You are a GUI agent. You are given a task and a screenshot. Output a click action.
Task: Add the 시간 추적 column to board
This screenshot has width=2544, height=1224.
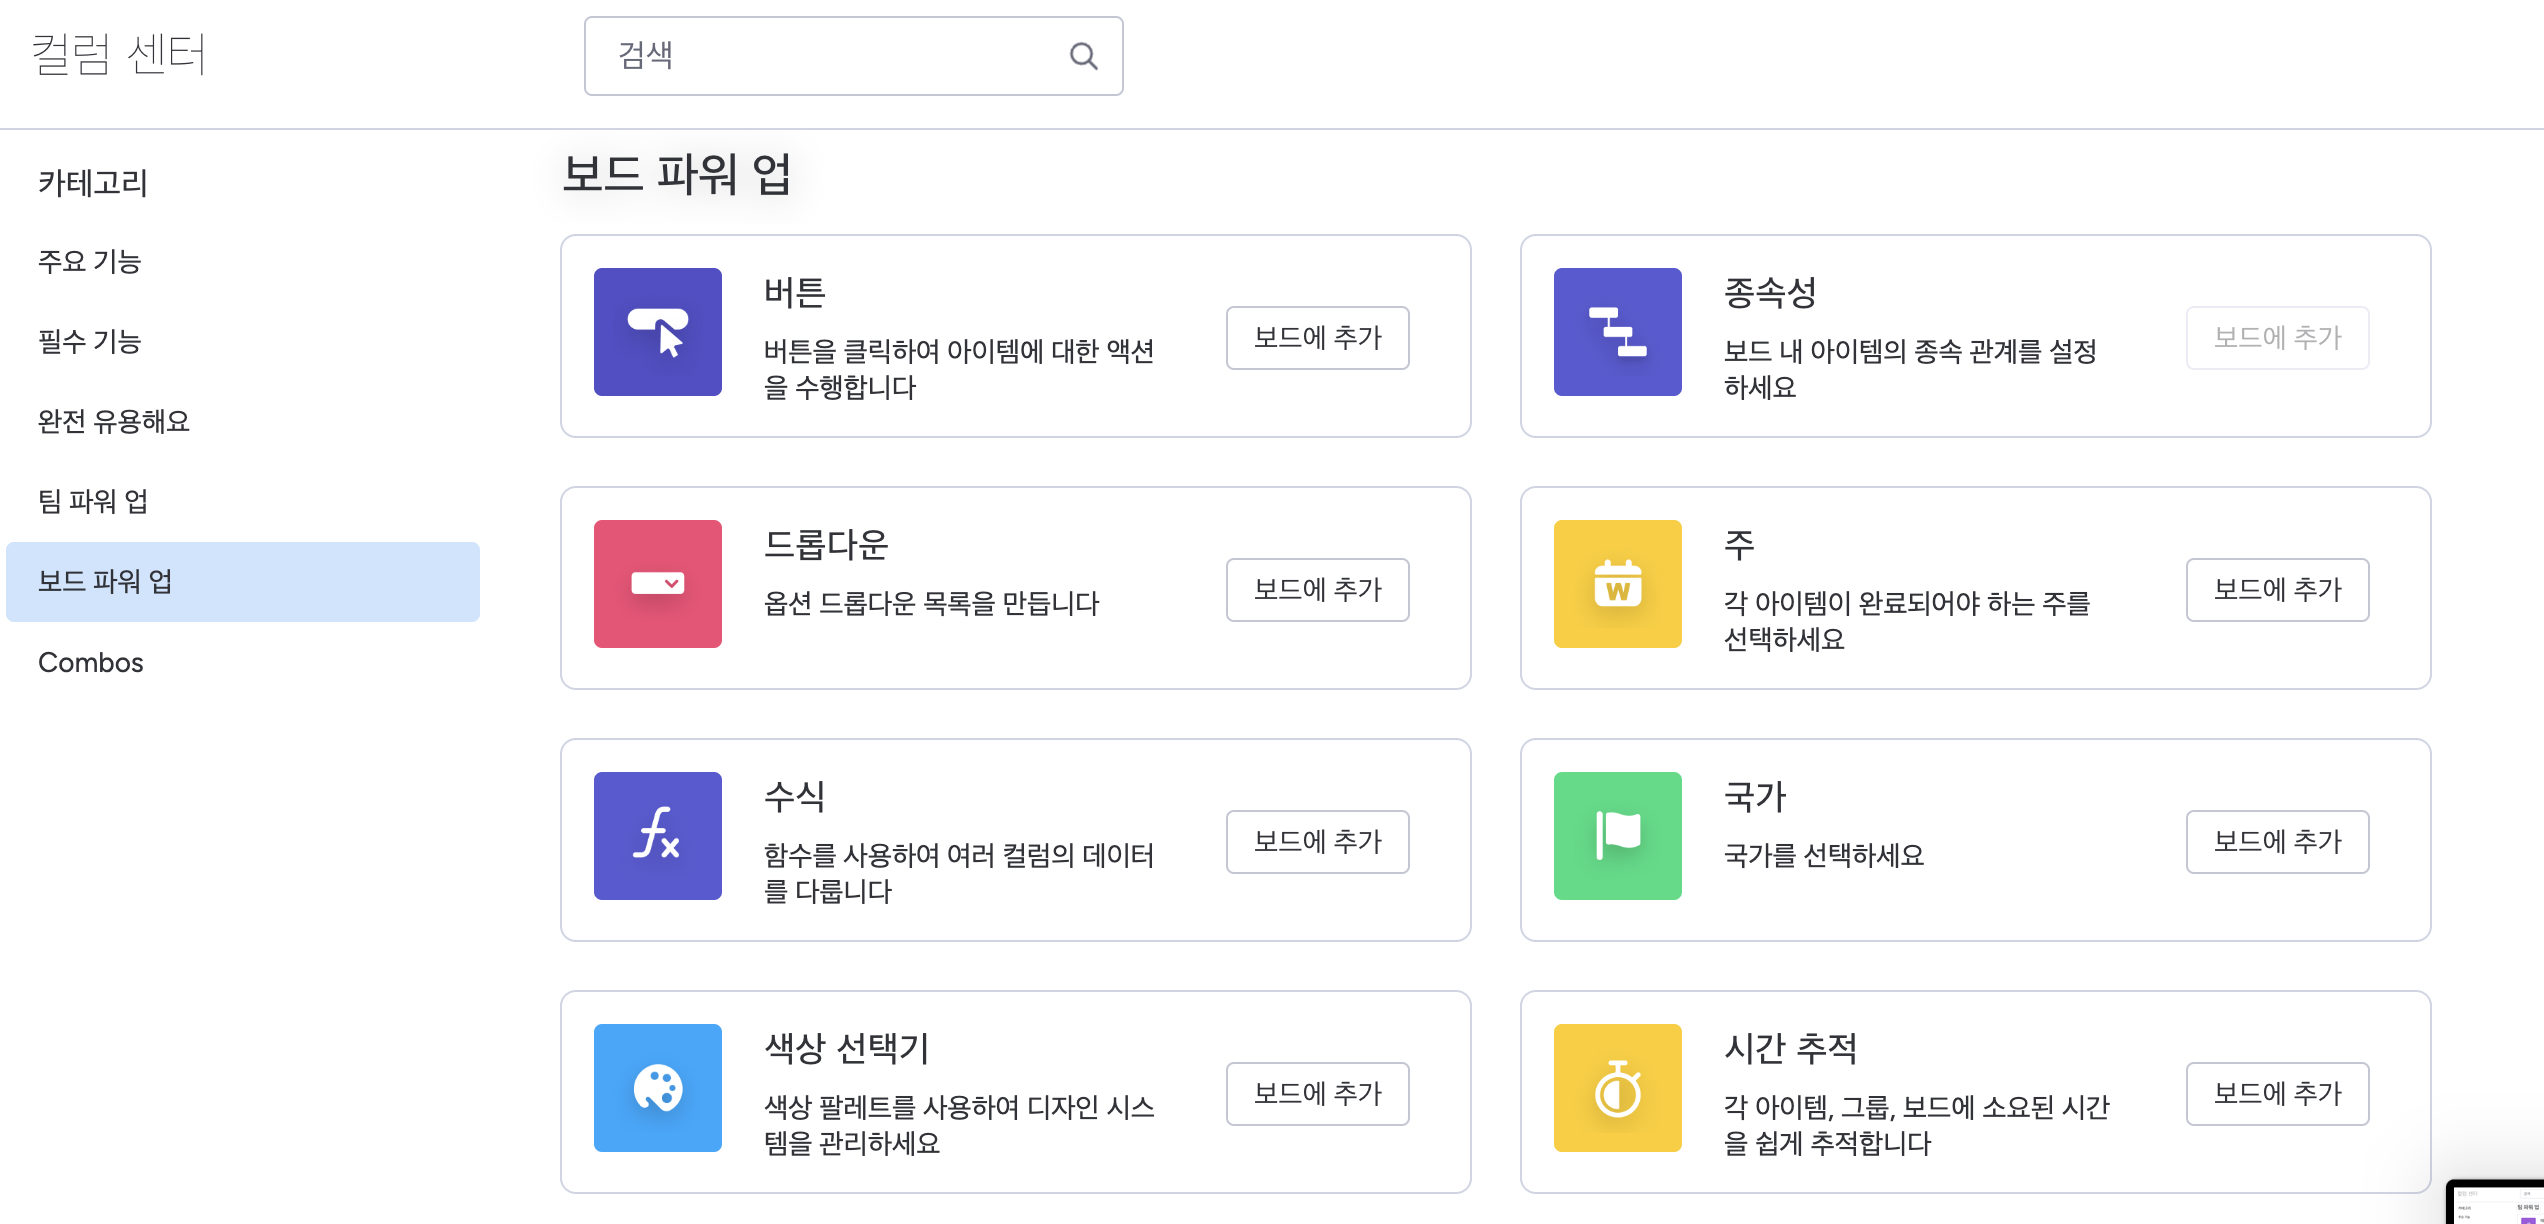pyautogui.click(x=2277, y=1094)
